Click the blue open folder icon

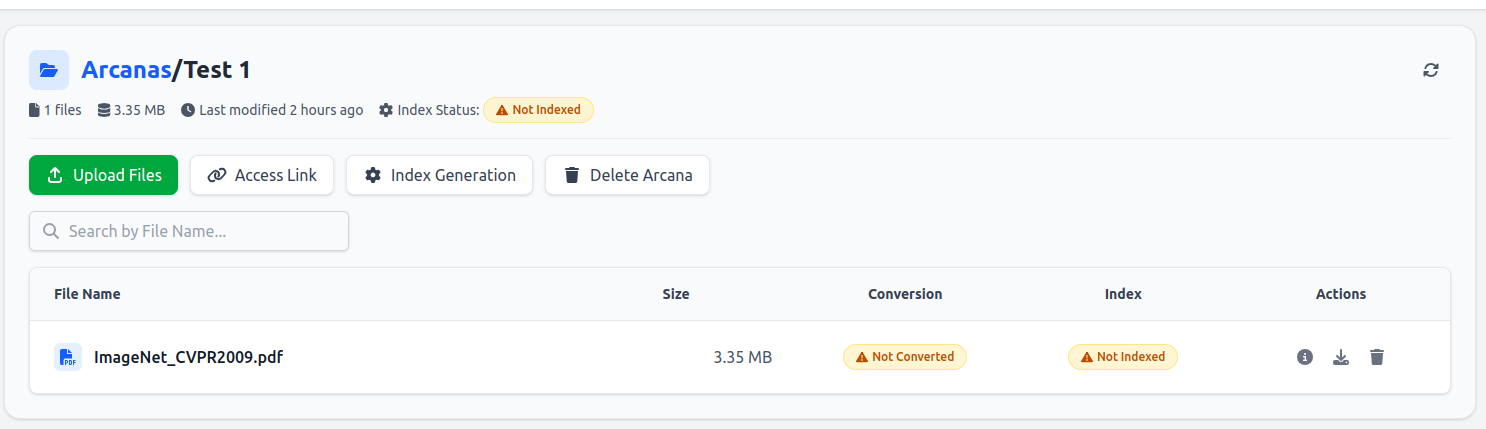(x=49, y=70)
